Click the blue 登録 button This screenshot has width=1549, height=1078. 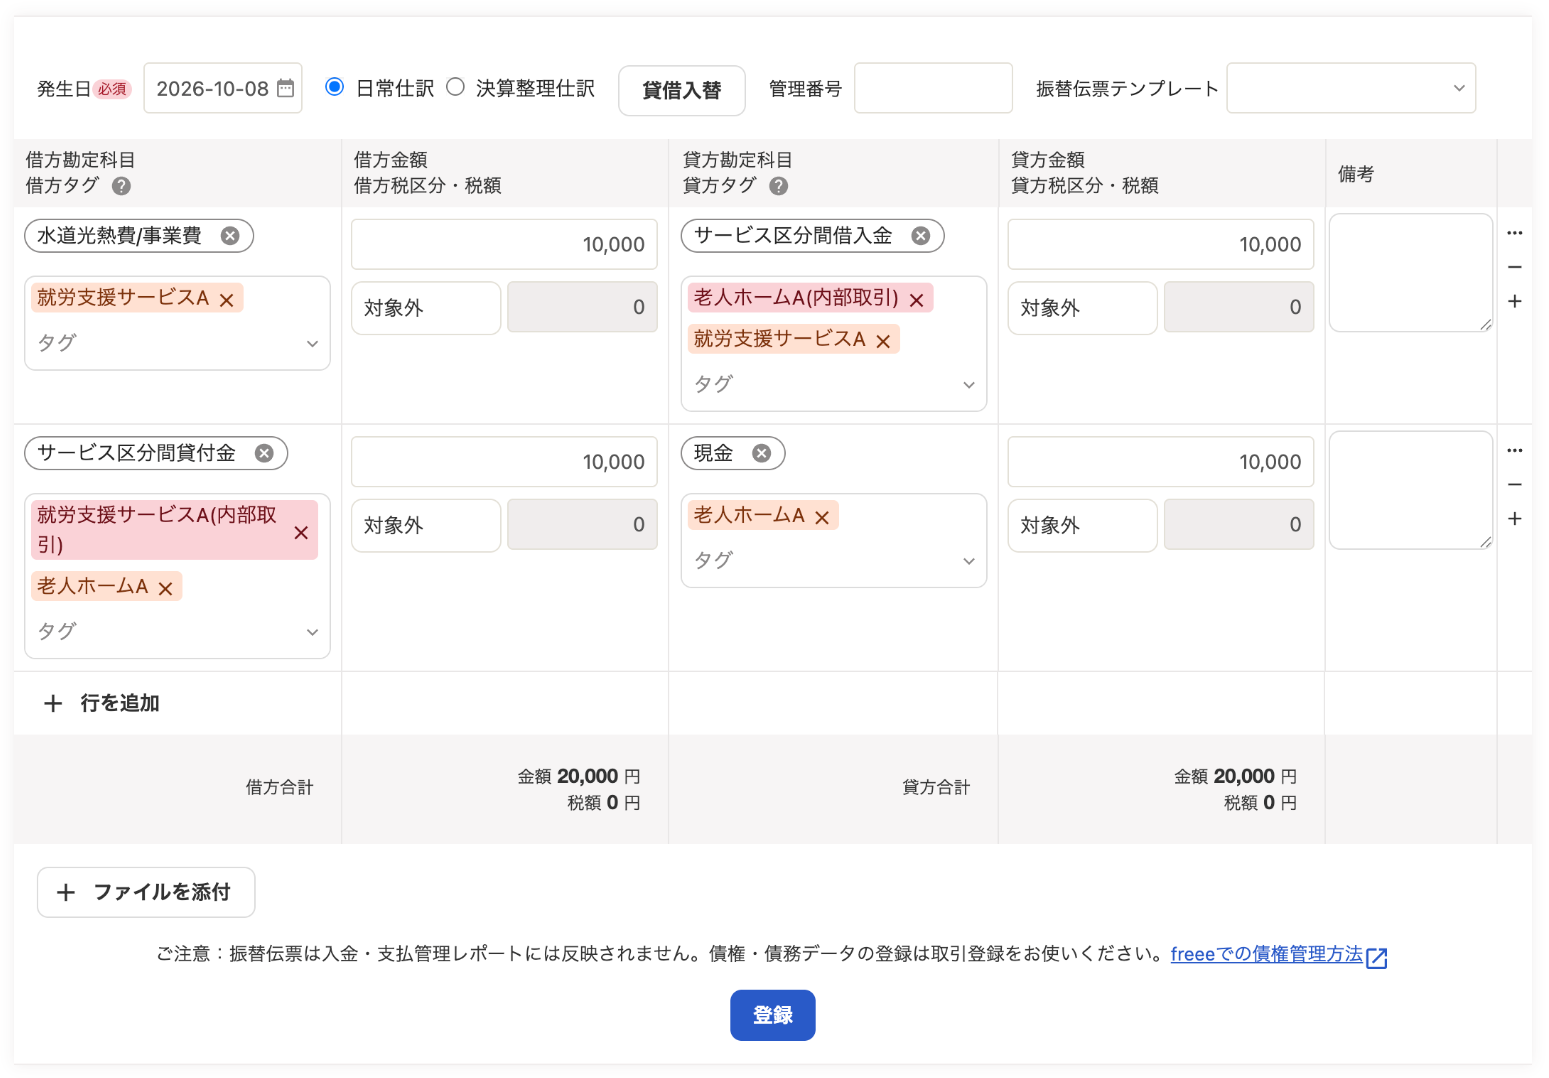pos(773,1015)
